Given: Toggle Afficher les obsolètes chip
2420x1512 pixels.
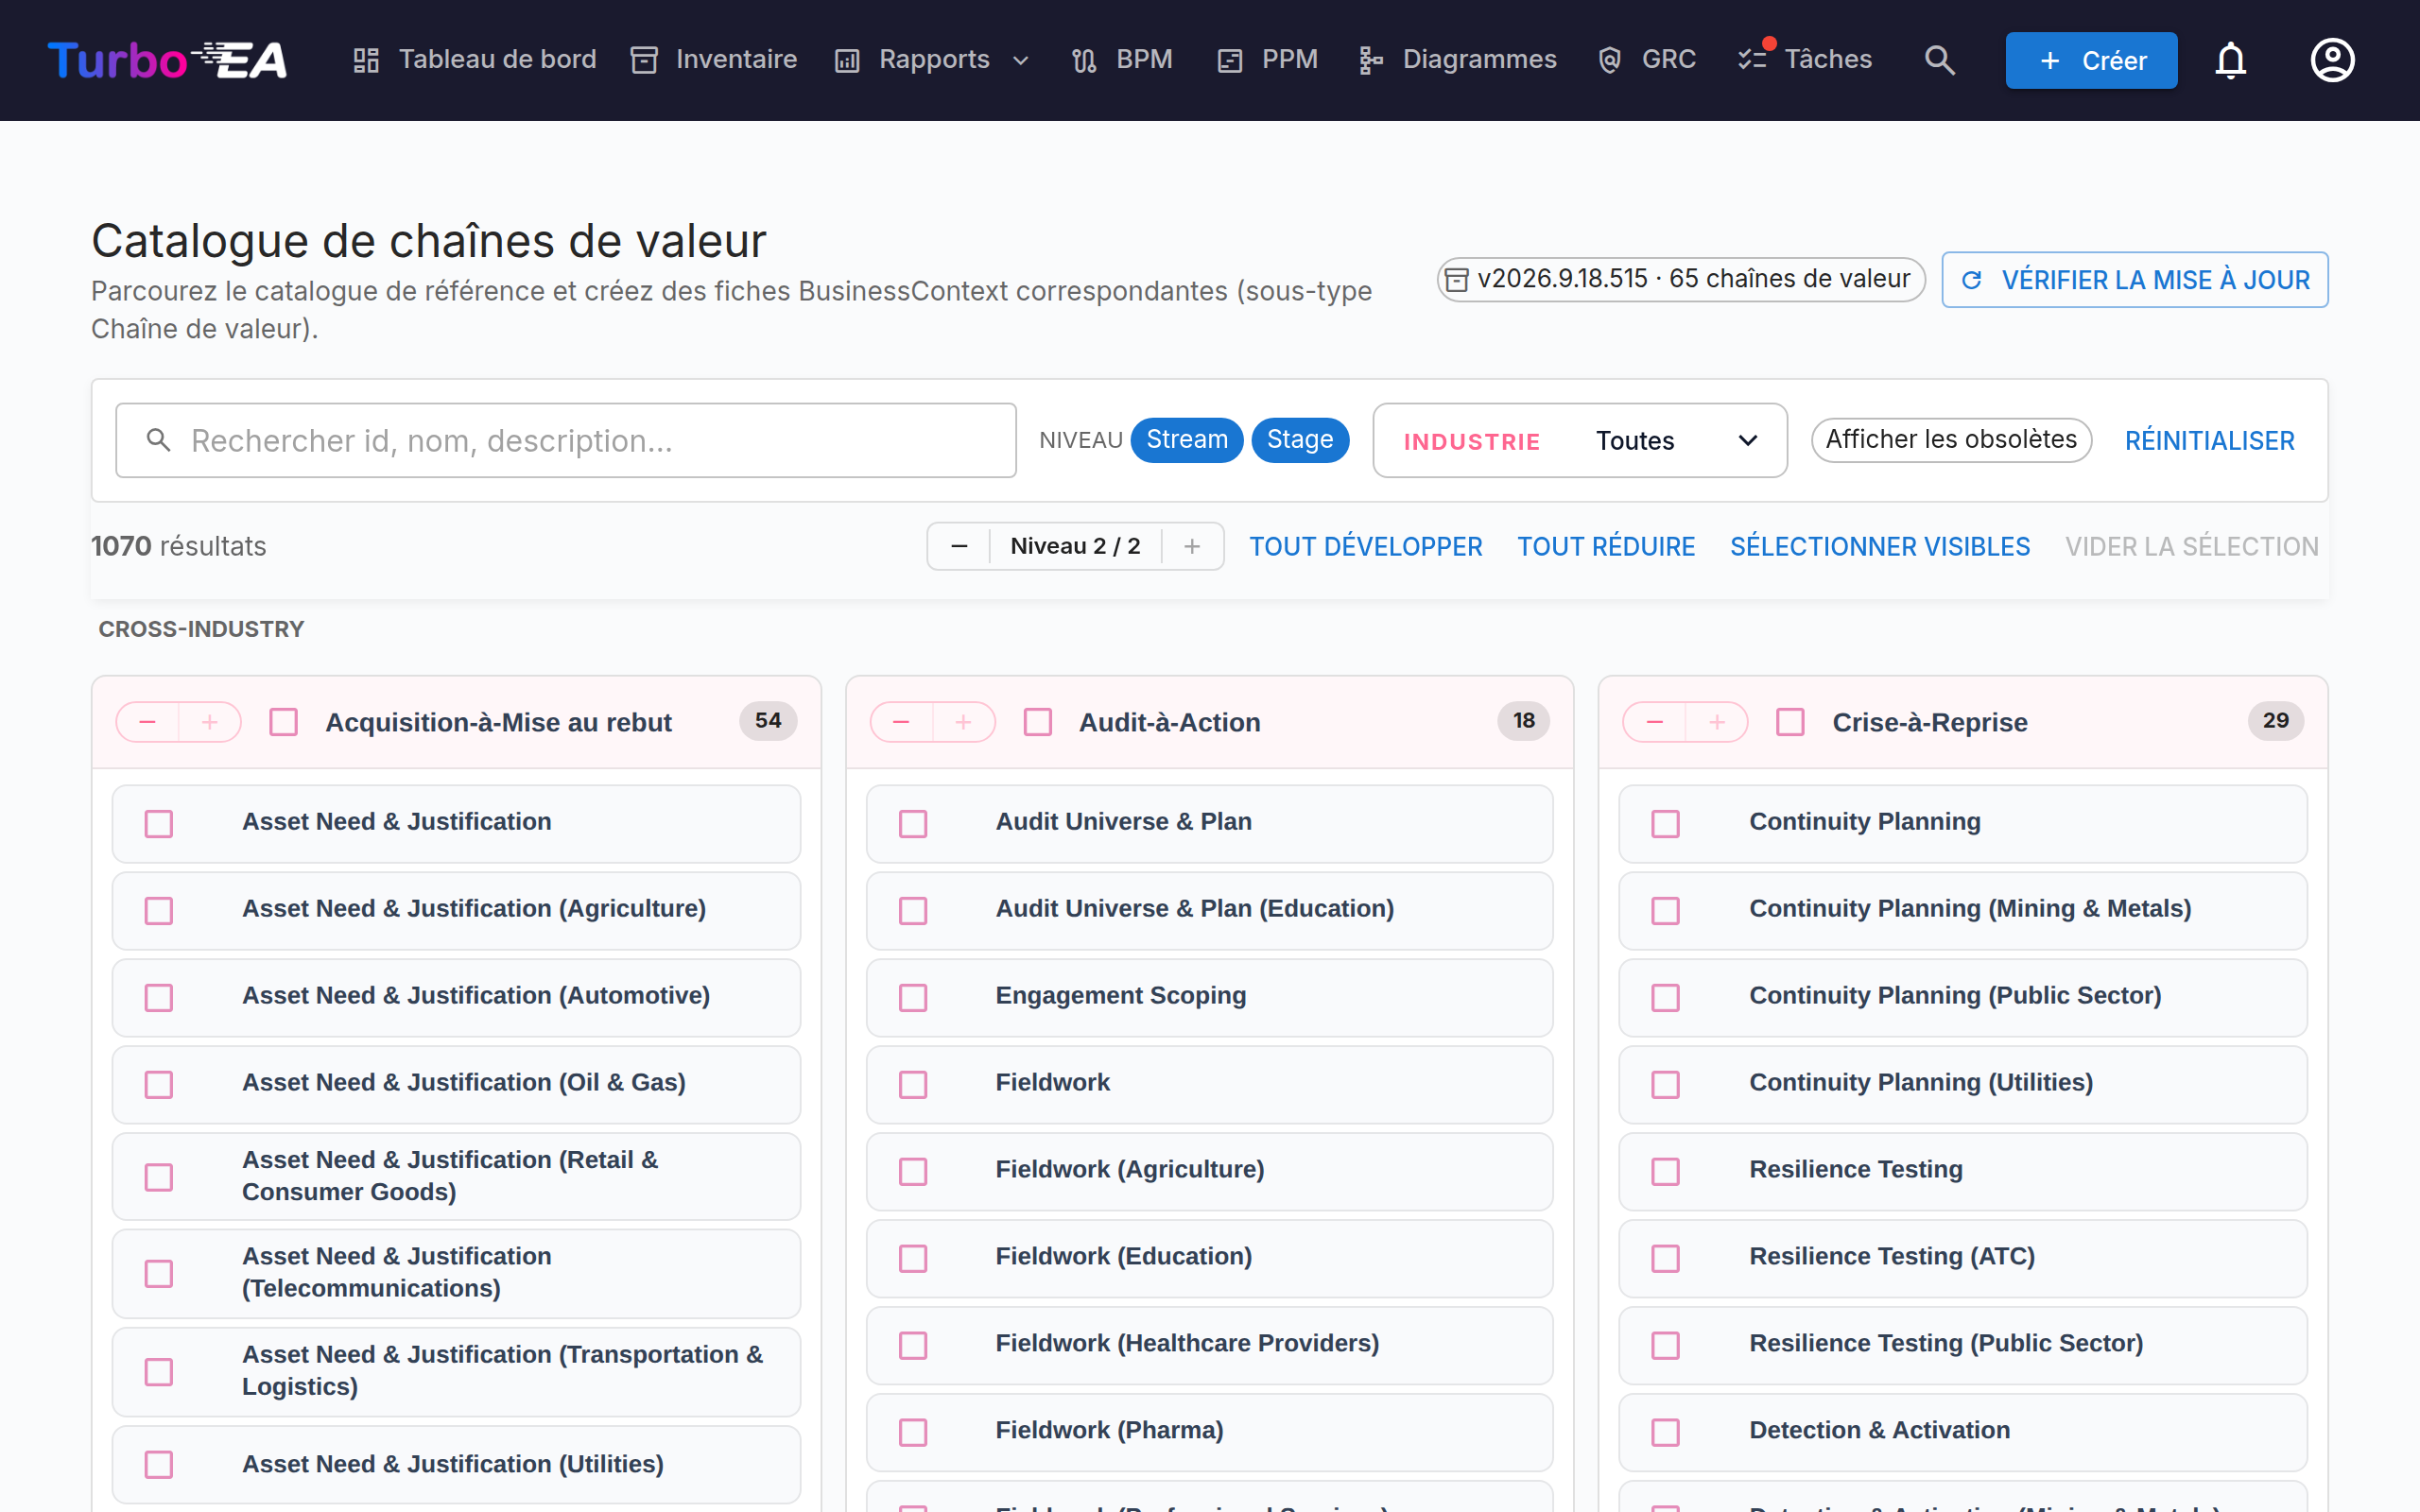Looking at the screenshot, I should point(1951,440).
